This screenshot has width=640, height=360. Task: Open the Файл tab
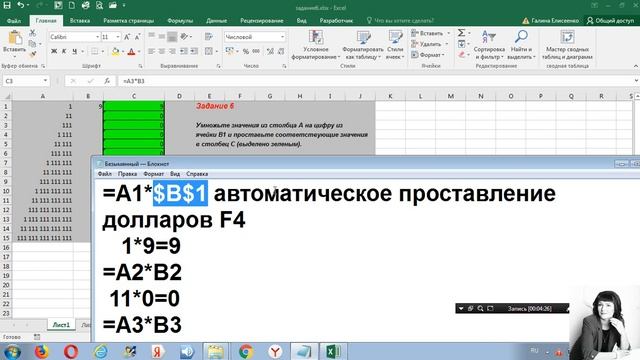point(14,20)
